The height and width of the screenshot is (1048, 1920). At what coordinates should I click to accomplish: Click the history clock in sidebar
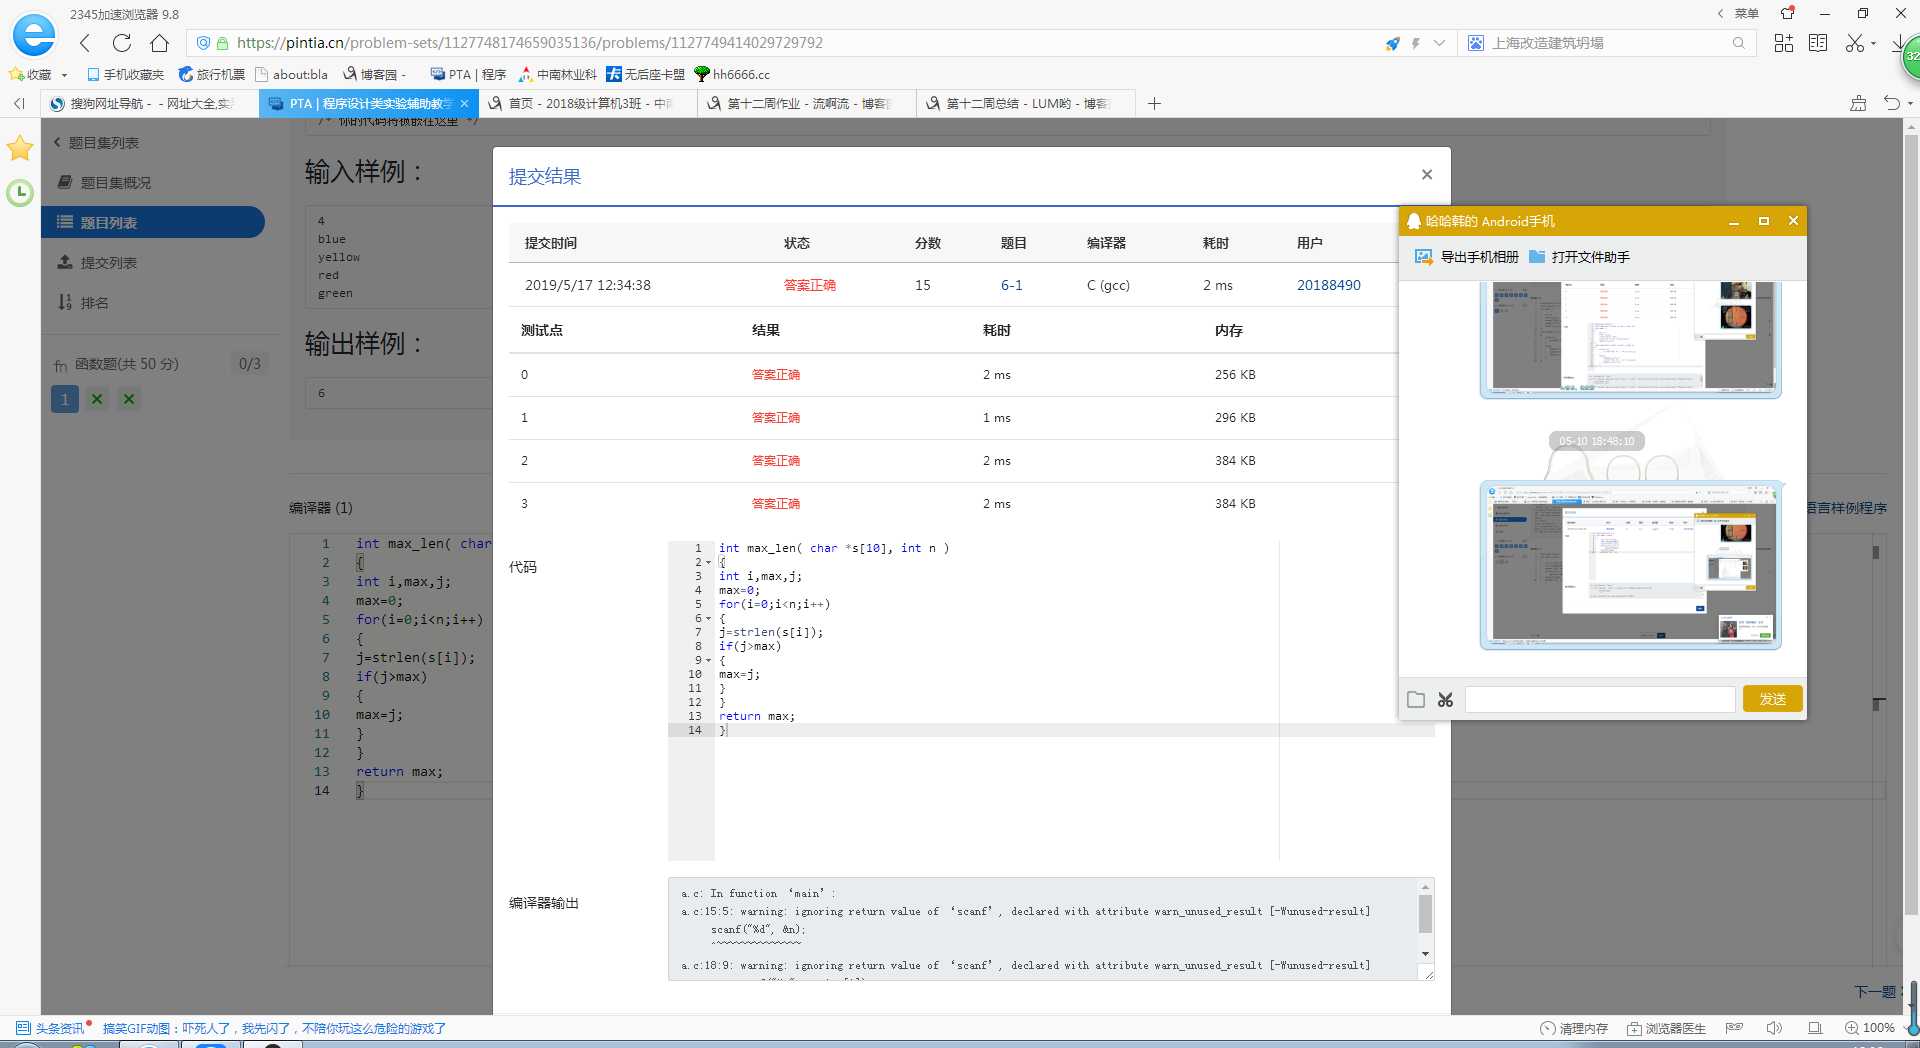click(x=20, y=193)
